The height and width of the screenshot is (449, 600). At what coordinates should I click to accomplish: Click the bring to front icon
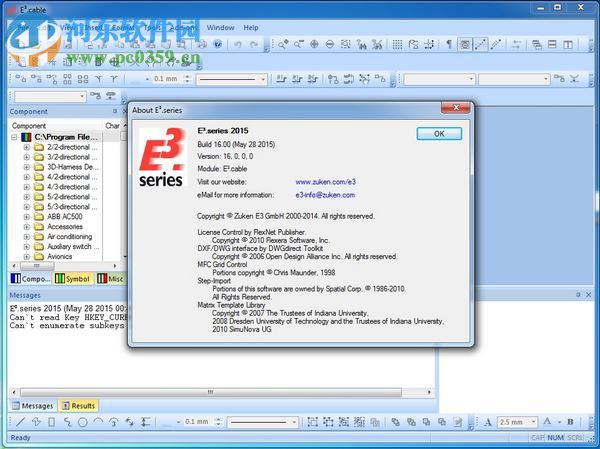tap(395, 422)
